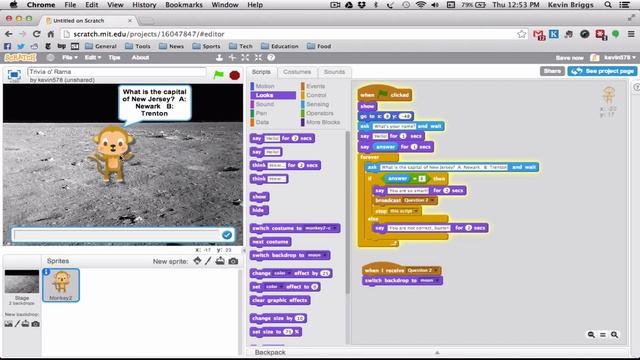Select the Shrink sprite tool
The height and width of the screenshot is (360, 640).
click(258, 58)
